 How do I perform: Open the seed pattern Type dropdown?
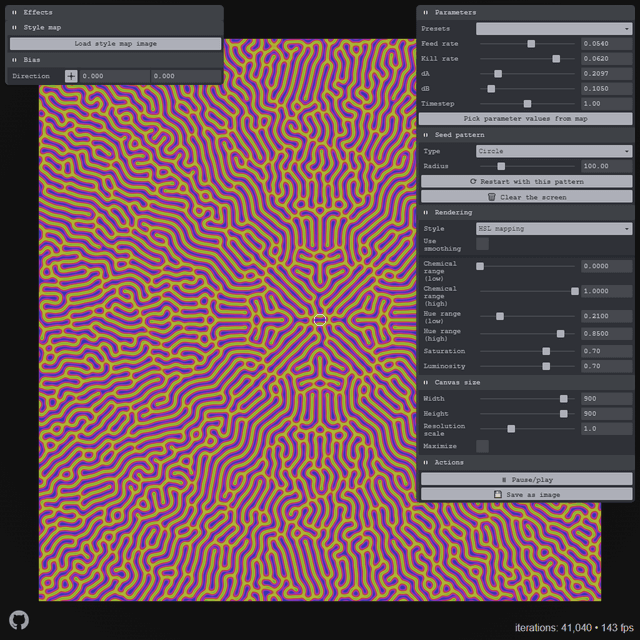pyautogui.click(x=554, y=151)
